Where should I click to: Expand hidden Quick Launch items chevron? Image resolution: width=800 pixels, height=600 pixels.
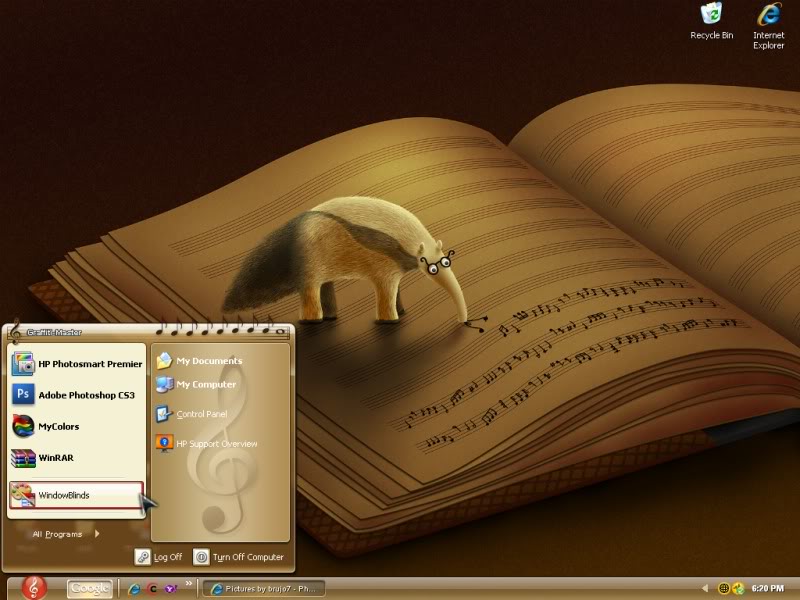point(189,583)
